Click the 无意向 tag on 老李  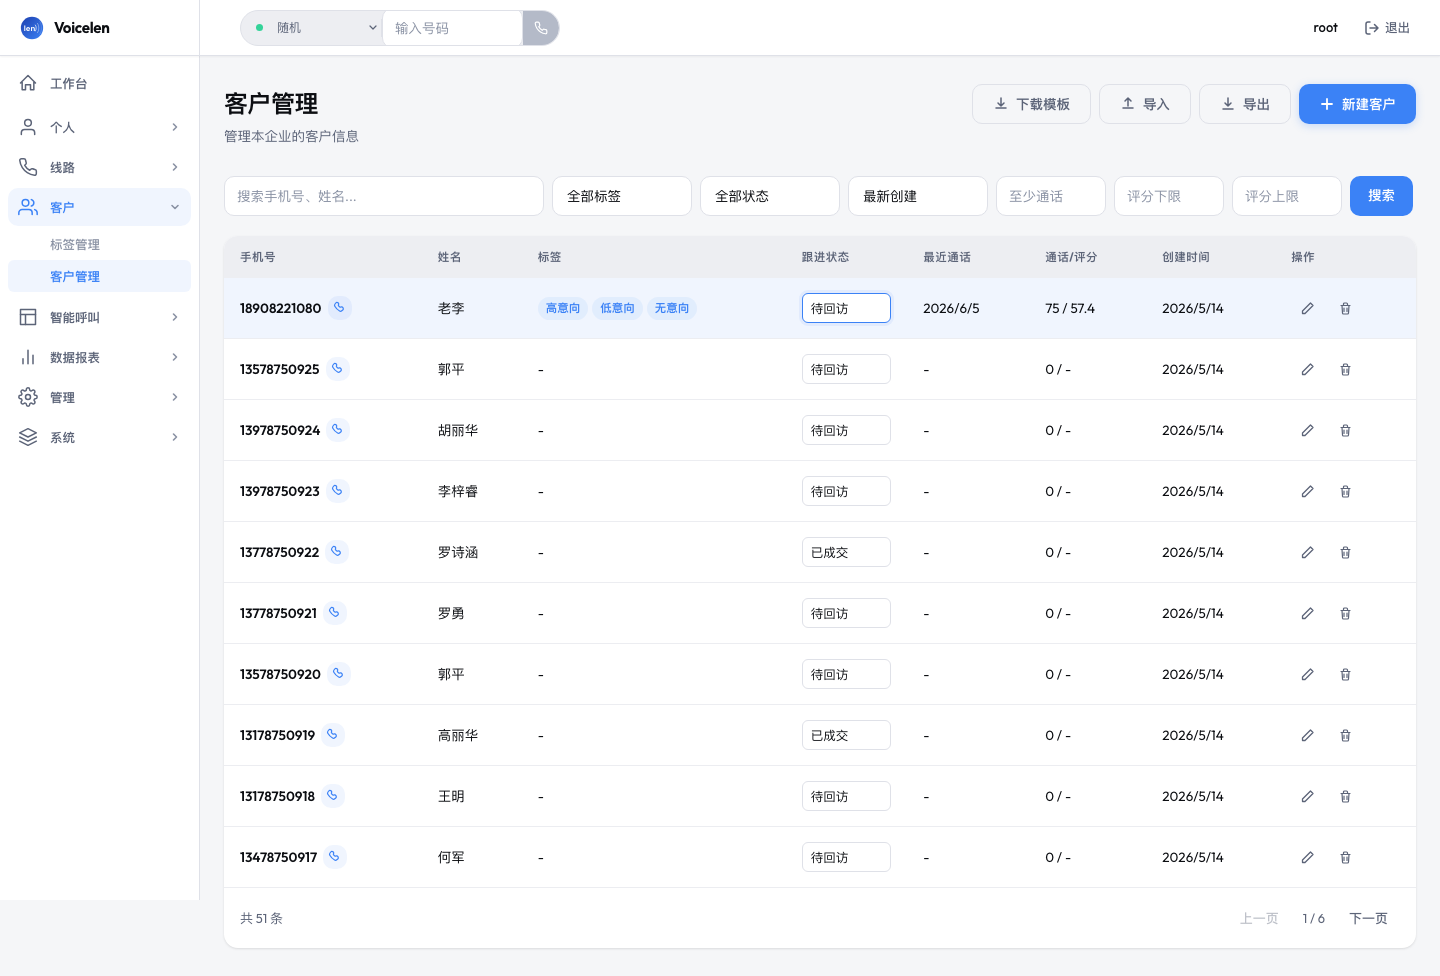pos(672,308)
